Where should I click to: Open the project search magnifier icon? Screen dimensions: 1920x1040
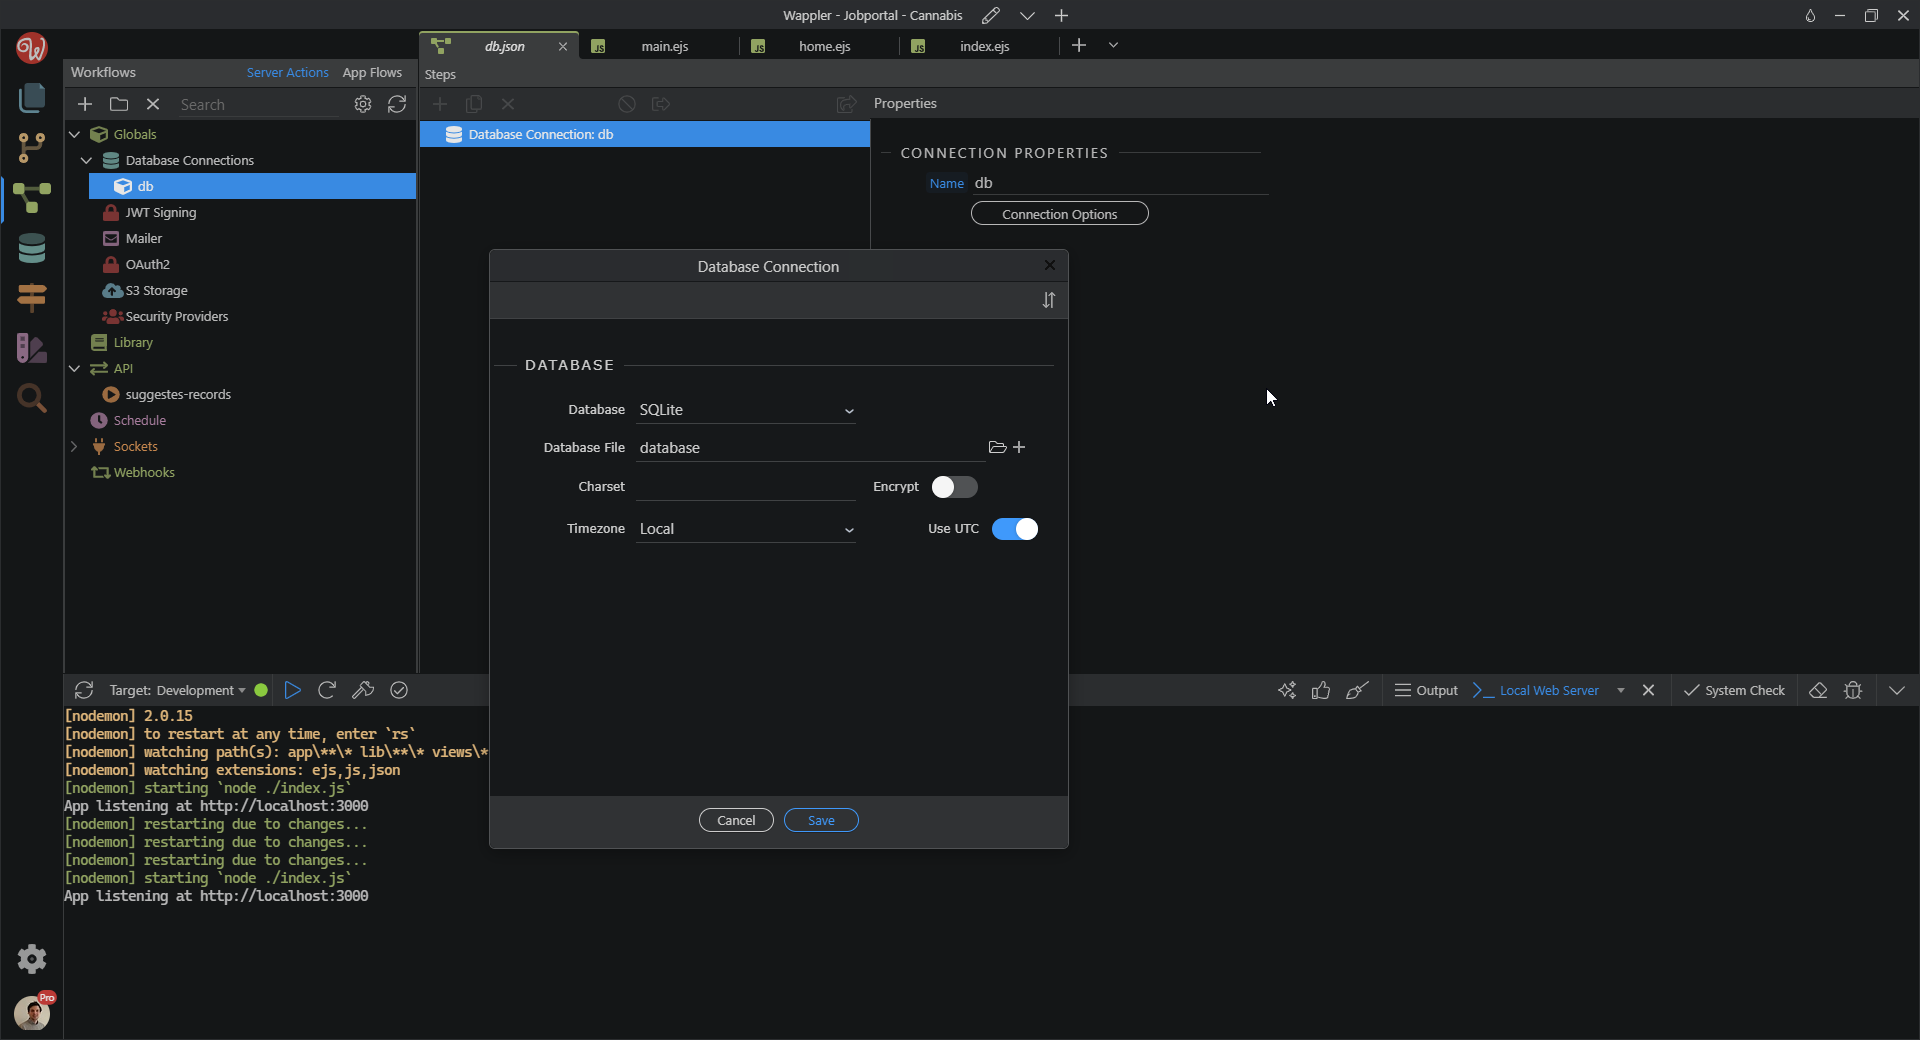click(32, 398)
